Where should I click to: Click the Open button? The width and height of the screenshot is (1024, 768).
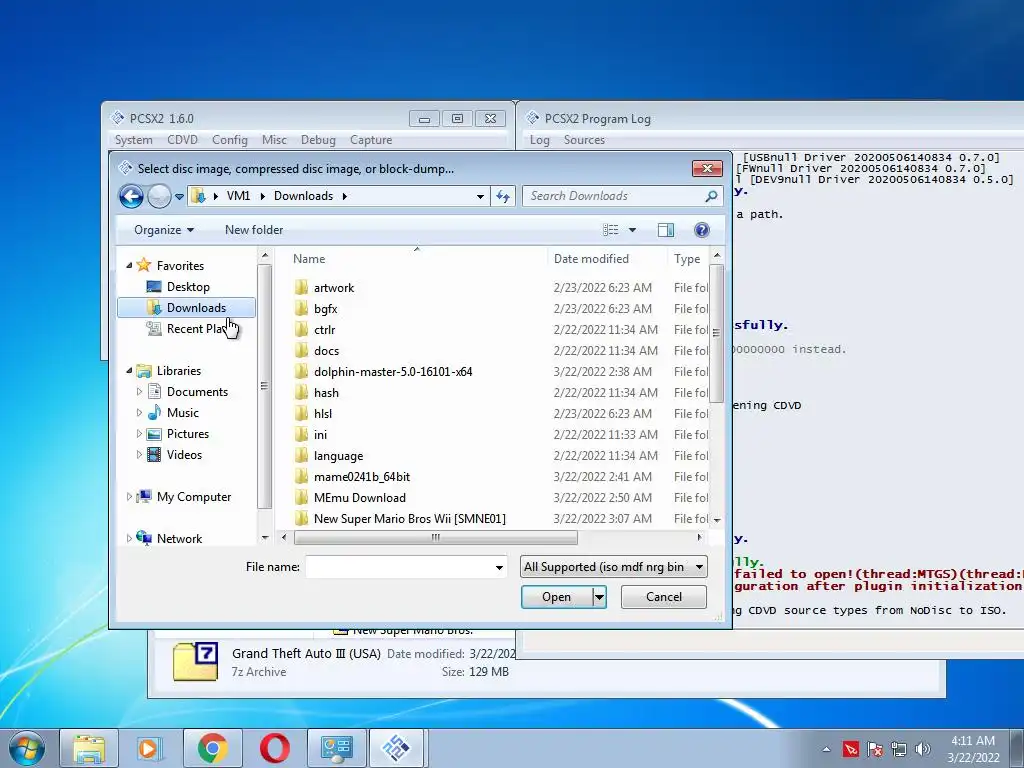556,597
